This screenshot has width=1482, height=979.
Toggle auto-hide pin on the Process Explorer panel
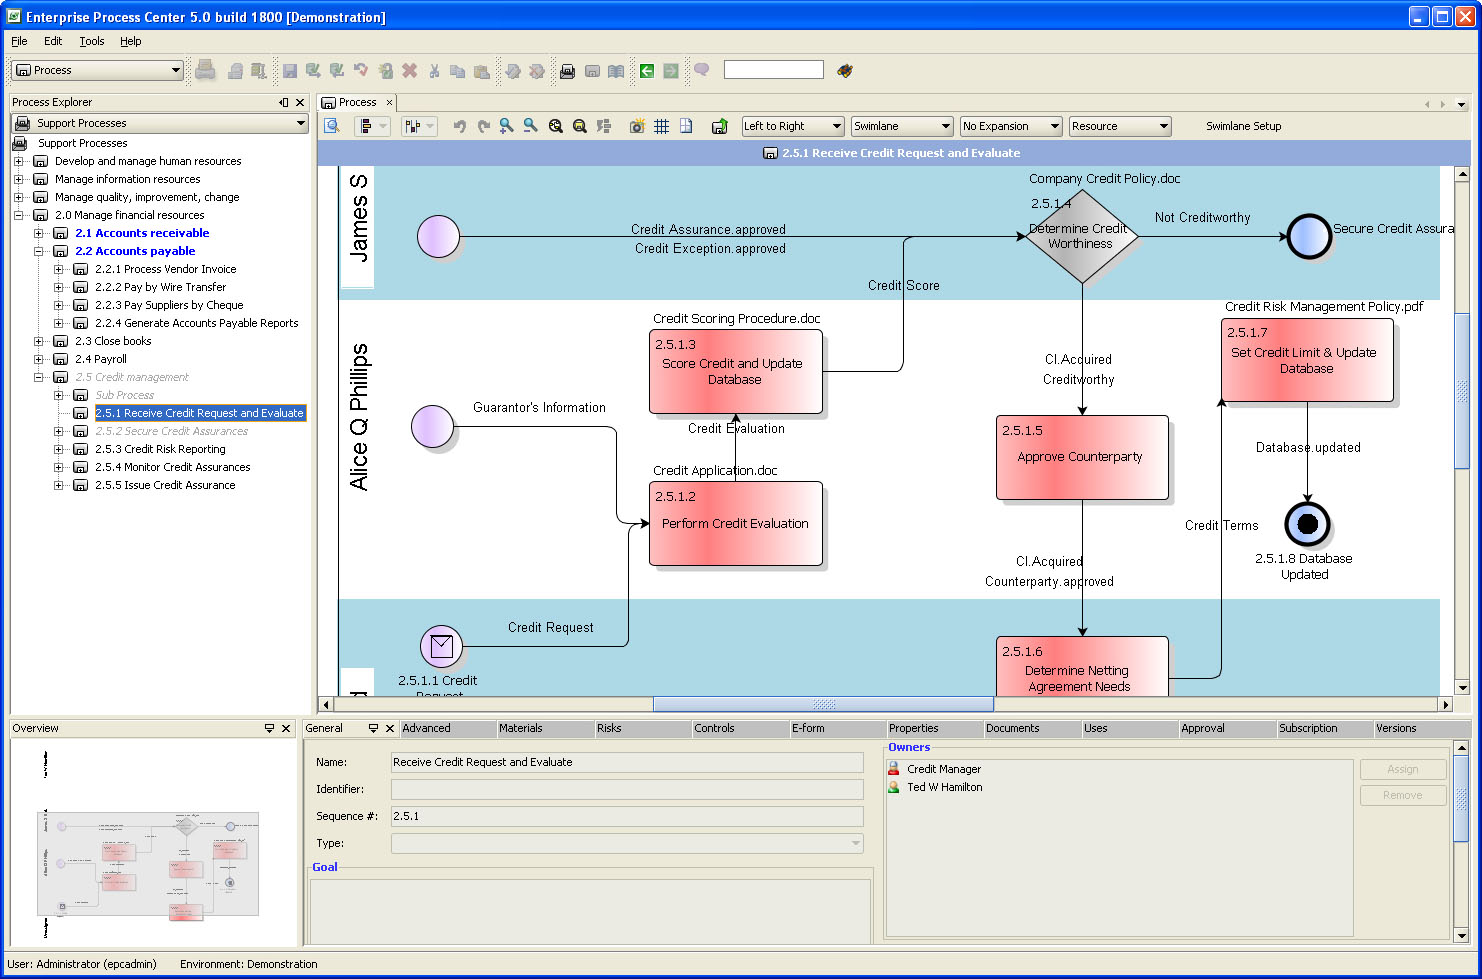tap(284, 101)
